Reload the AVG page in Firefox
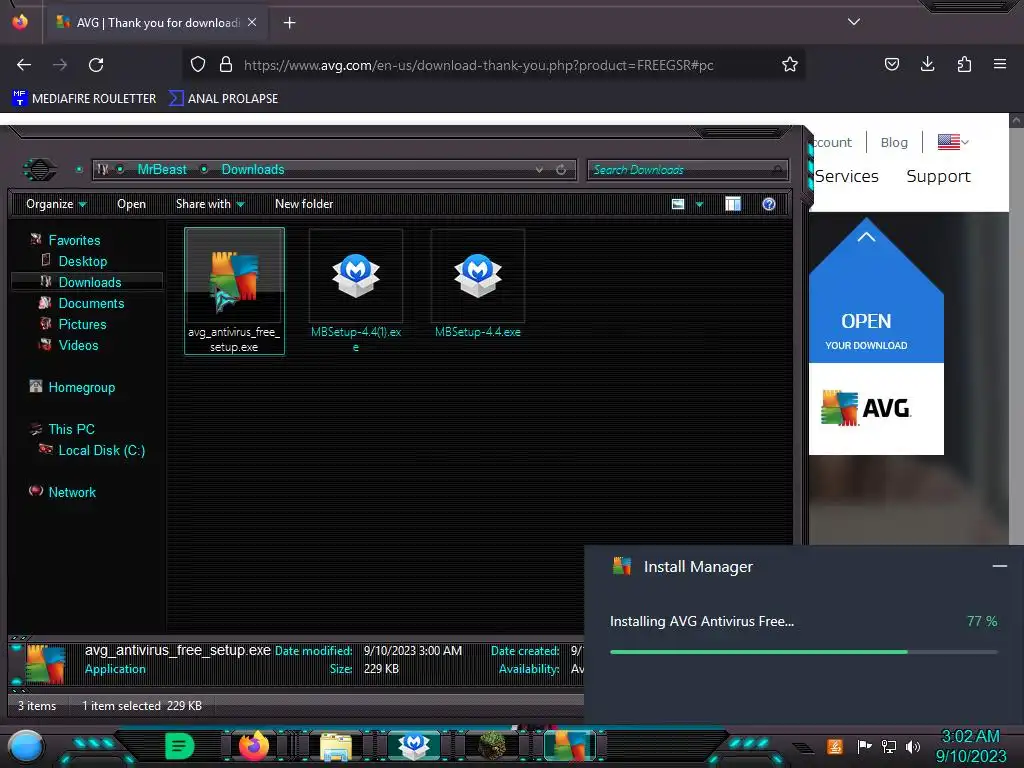The width and height of the screenshot is (1024, 768). [96, 65]
